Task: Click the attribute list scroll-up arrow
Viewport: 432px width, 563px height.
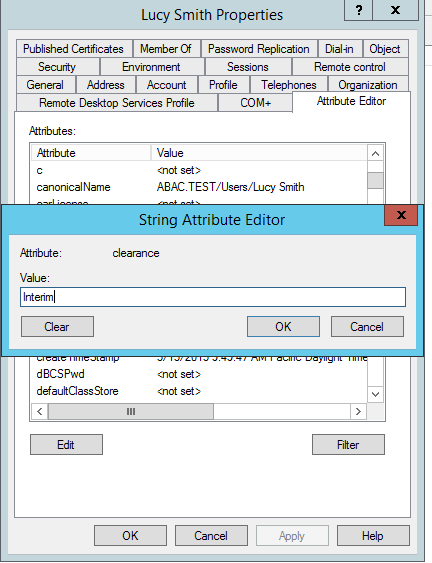Action: tap(375, 154)
